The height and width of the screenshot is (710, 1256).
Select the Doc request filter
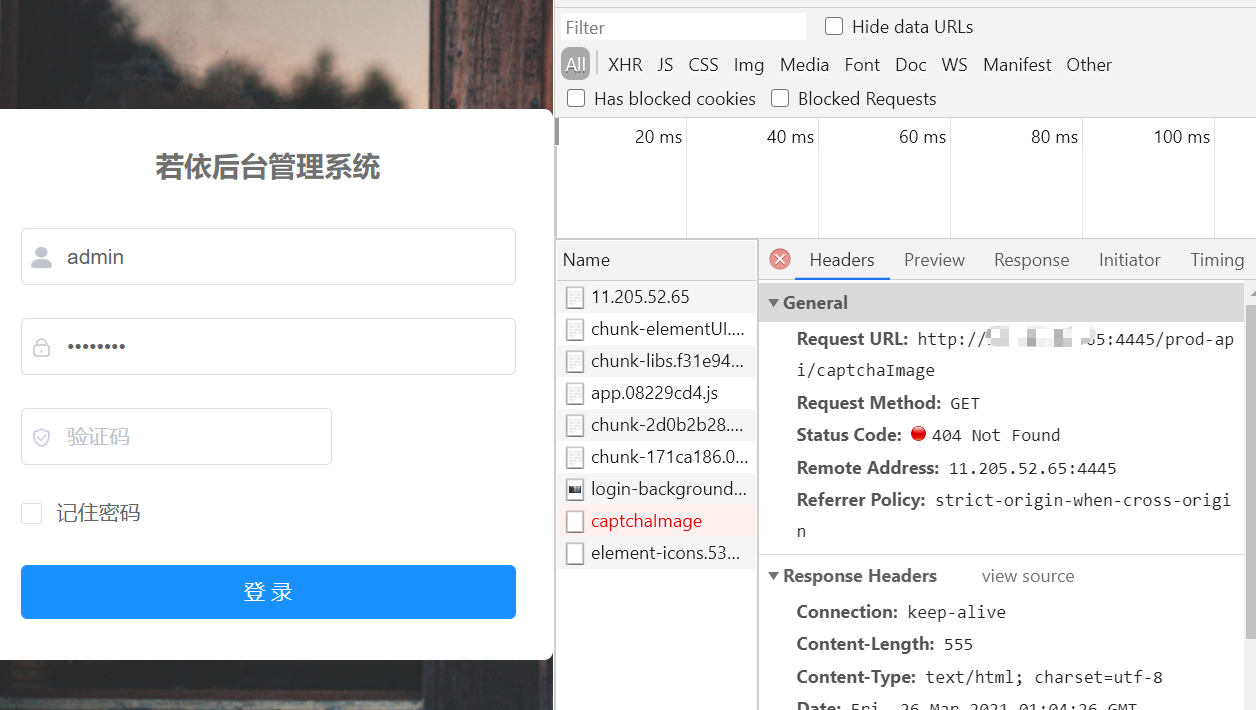(910, 64)
